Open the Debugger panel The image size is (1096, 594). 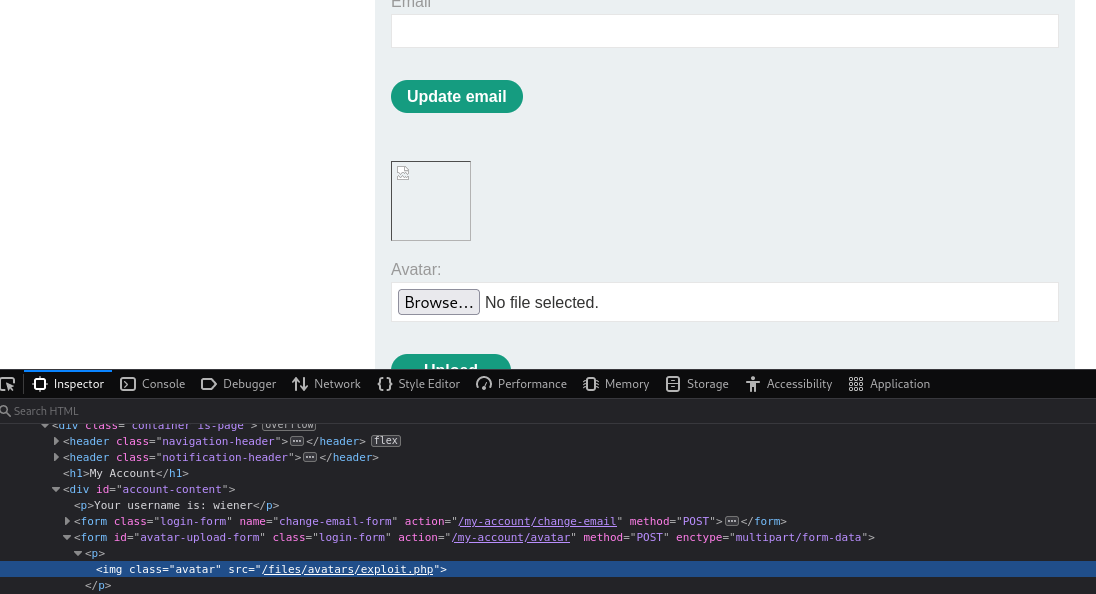coord(238,384)
